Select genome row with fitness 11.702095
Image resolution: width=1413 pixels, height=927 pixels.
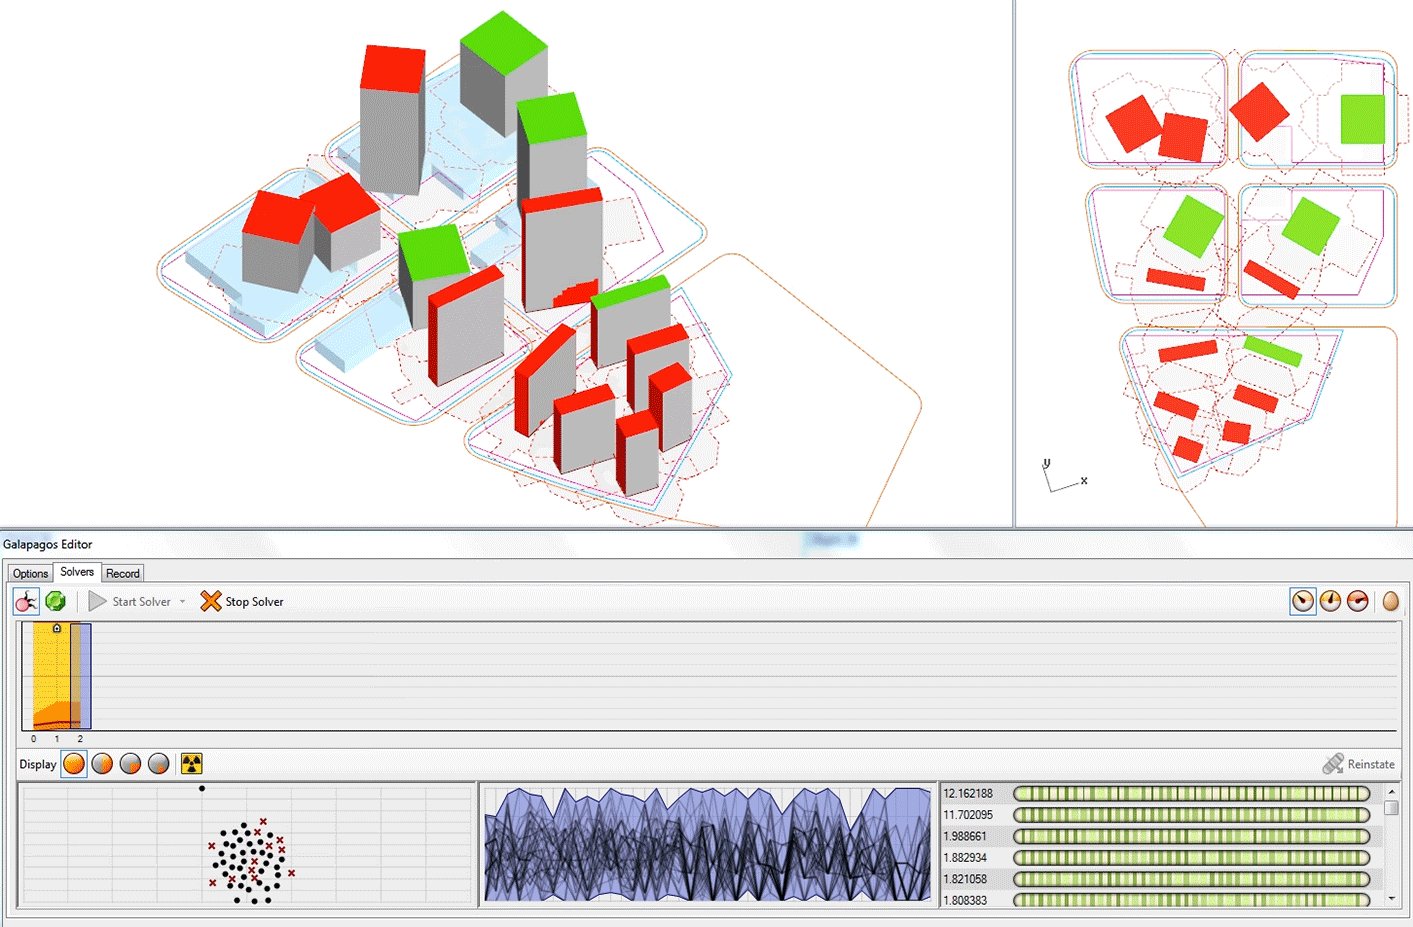(x=1160, y=815)
